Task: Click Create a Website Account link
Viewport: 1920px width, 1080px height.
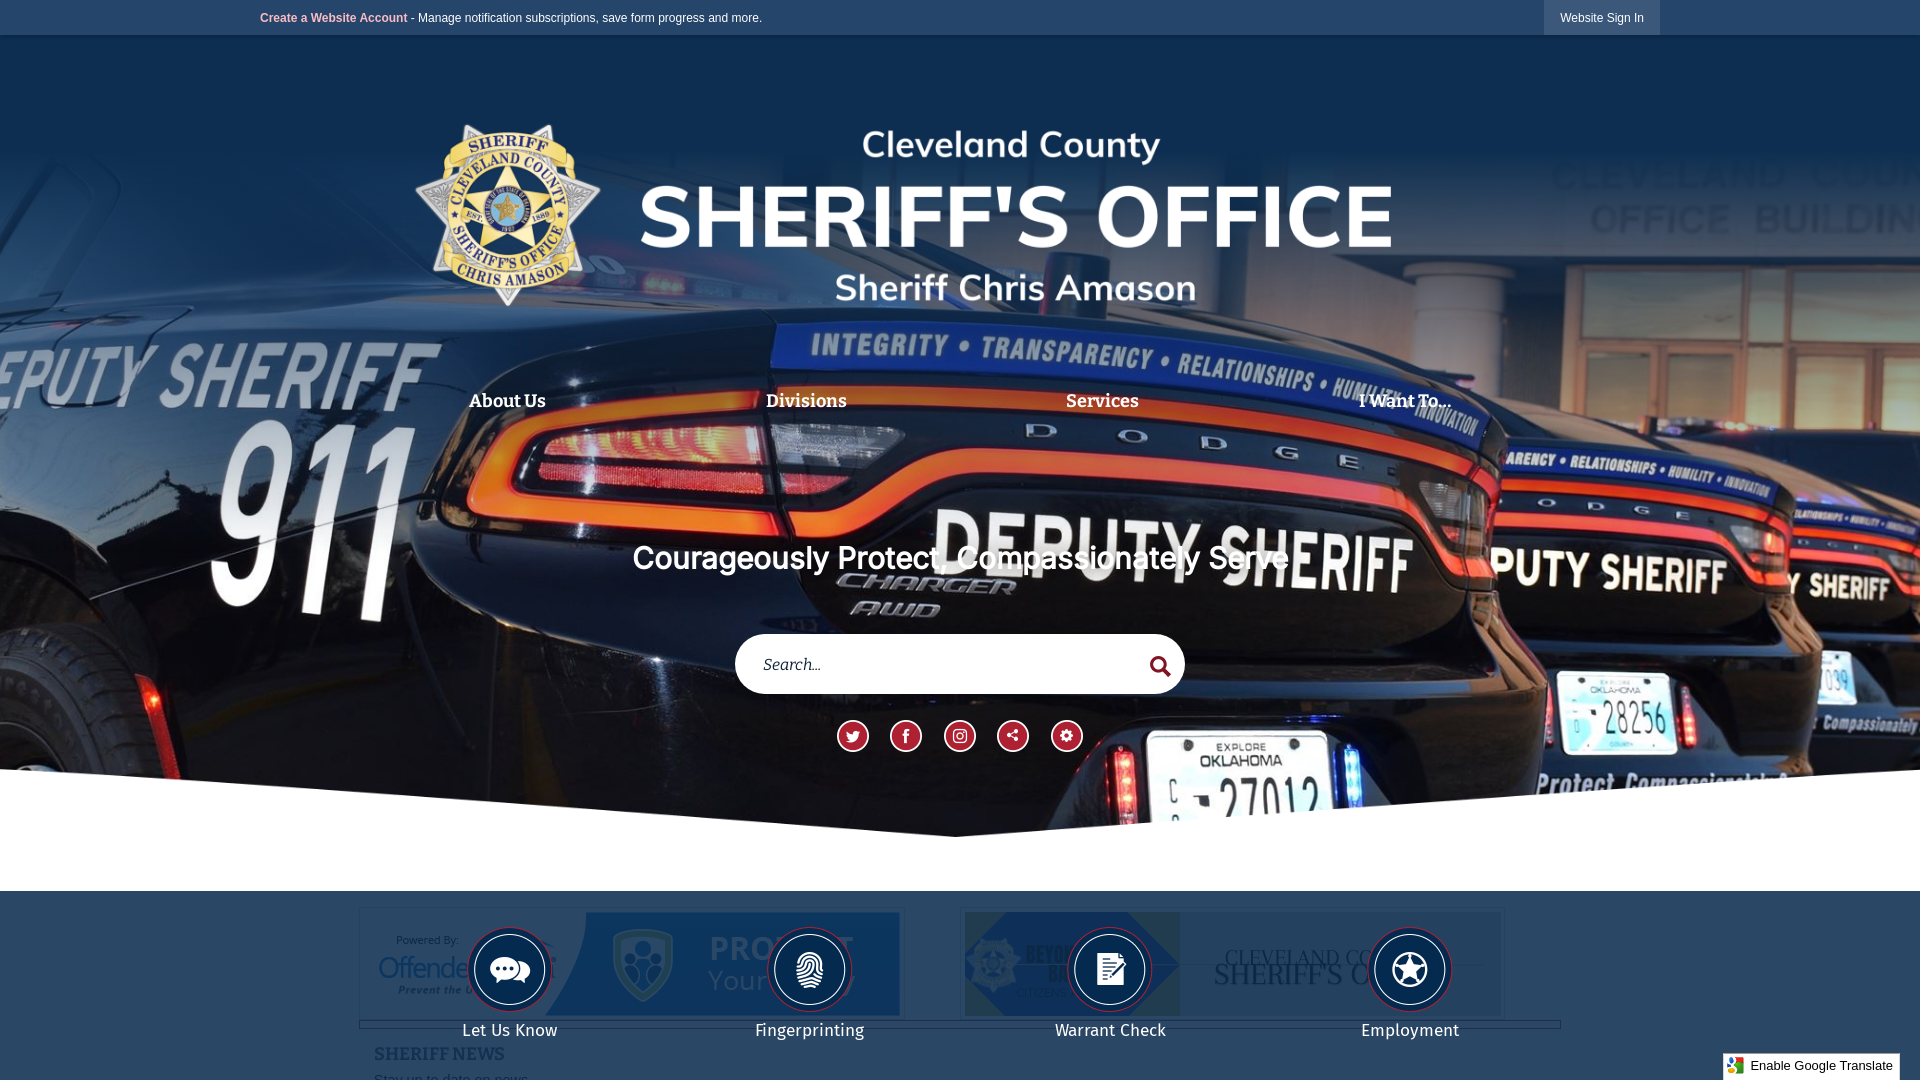Action: point(332,17)
